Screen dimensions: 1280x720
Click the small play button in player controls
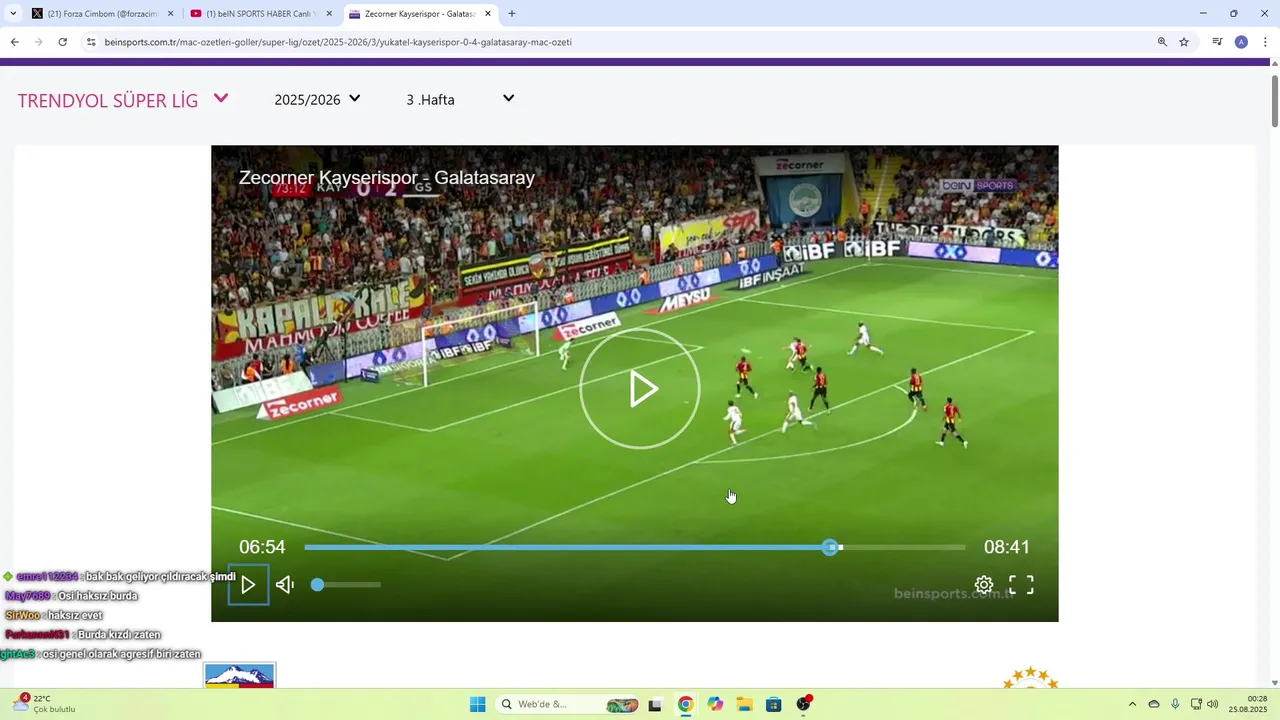tap(248, 585)
